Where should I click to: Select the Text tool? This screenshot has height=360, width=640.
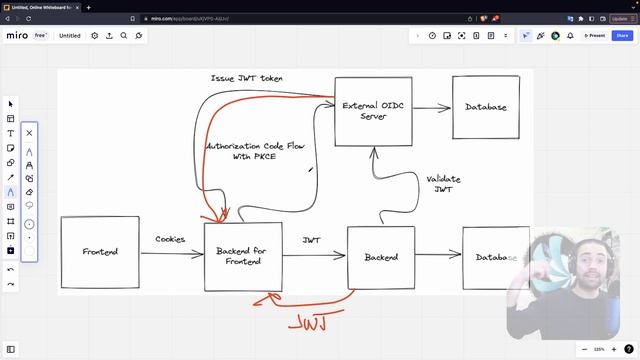click(11, 133)
